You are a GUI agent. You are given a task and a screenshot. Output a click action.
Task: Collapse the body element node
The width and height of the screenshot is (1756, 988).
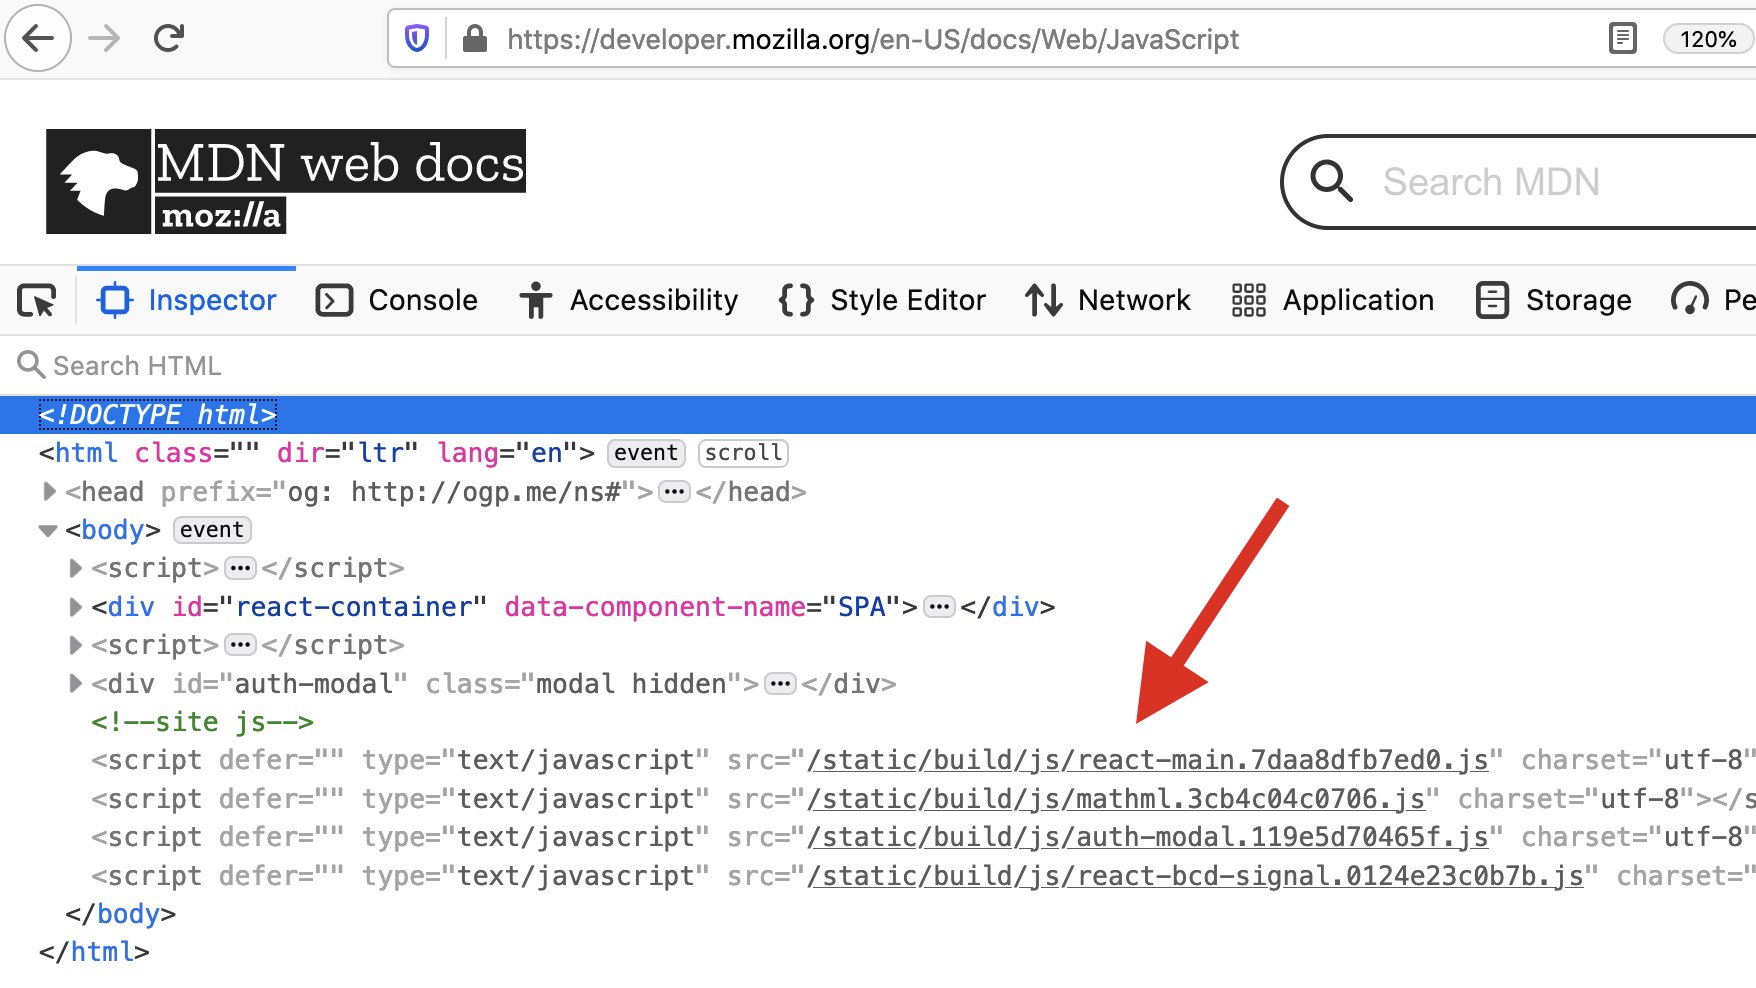tap(47, 529)
